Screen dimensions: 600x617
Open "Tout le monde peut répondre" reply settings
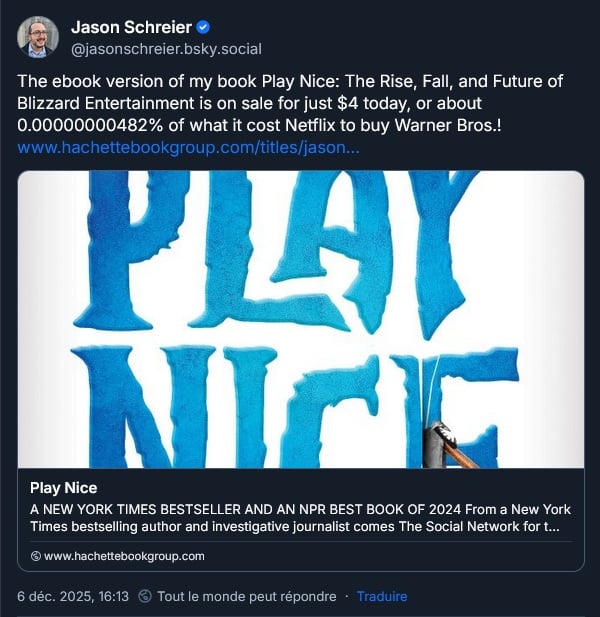246,596
